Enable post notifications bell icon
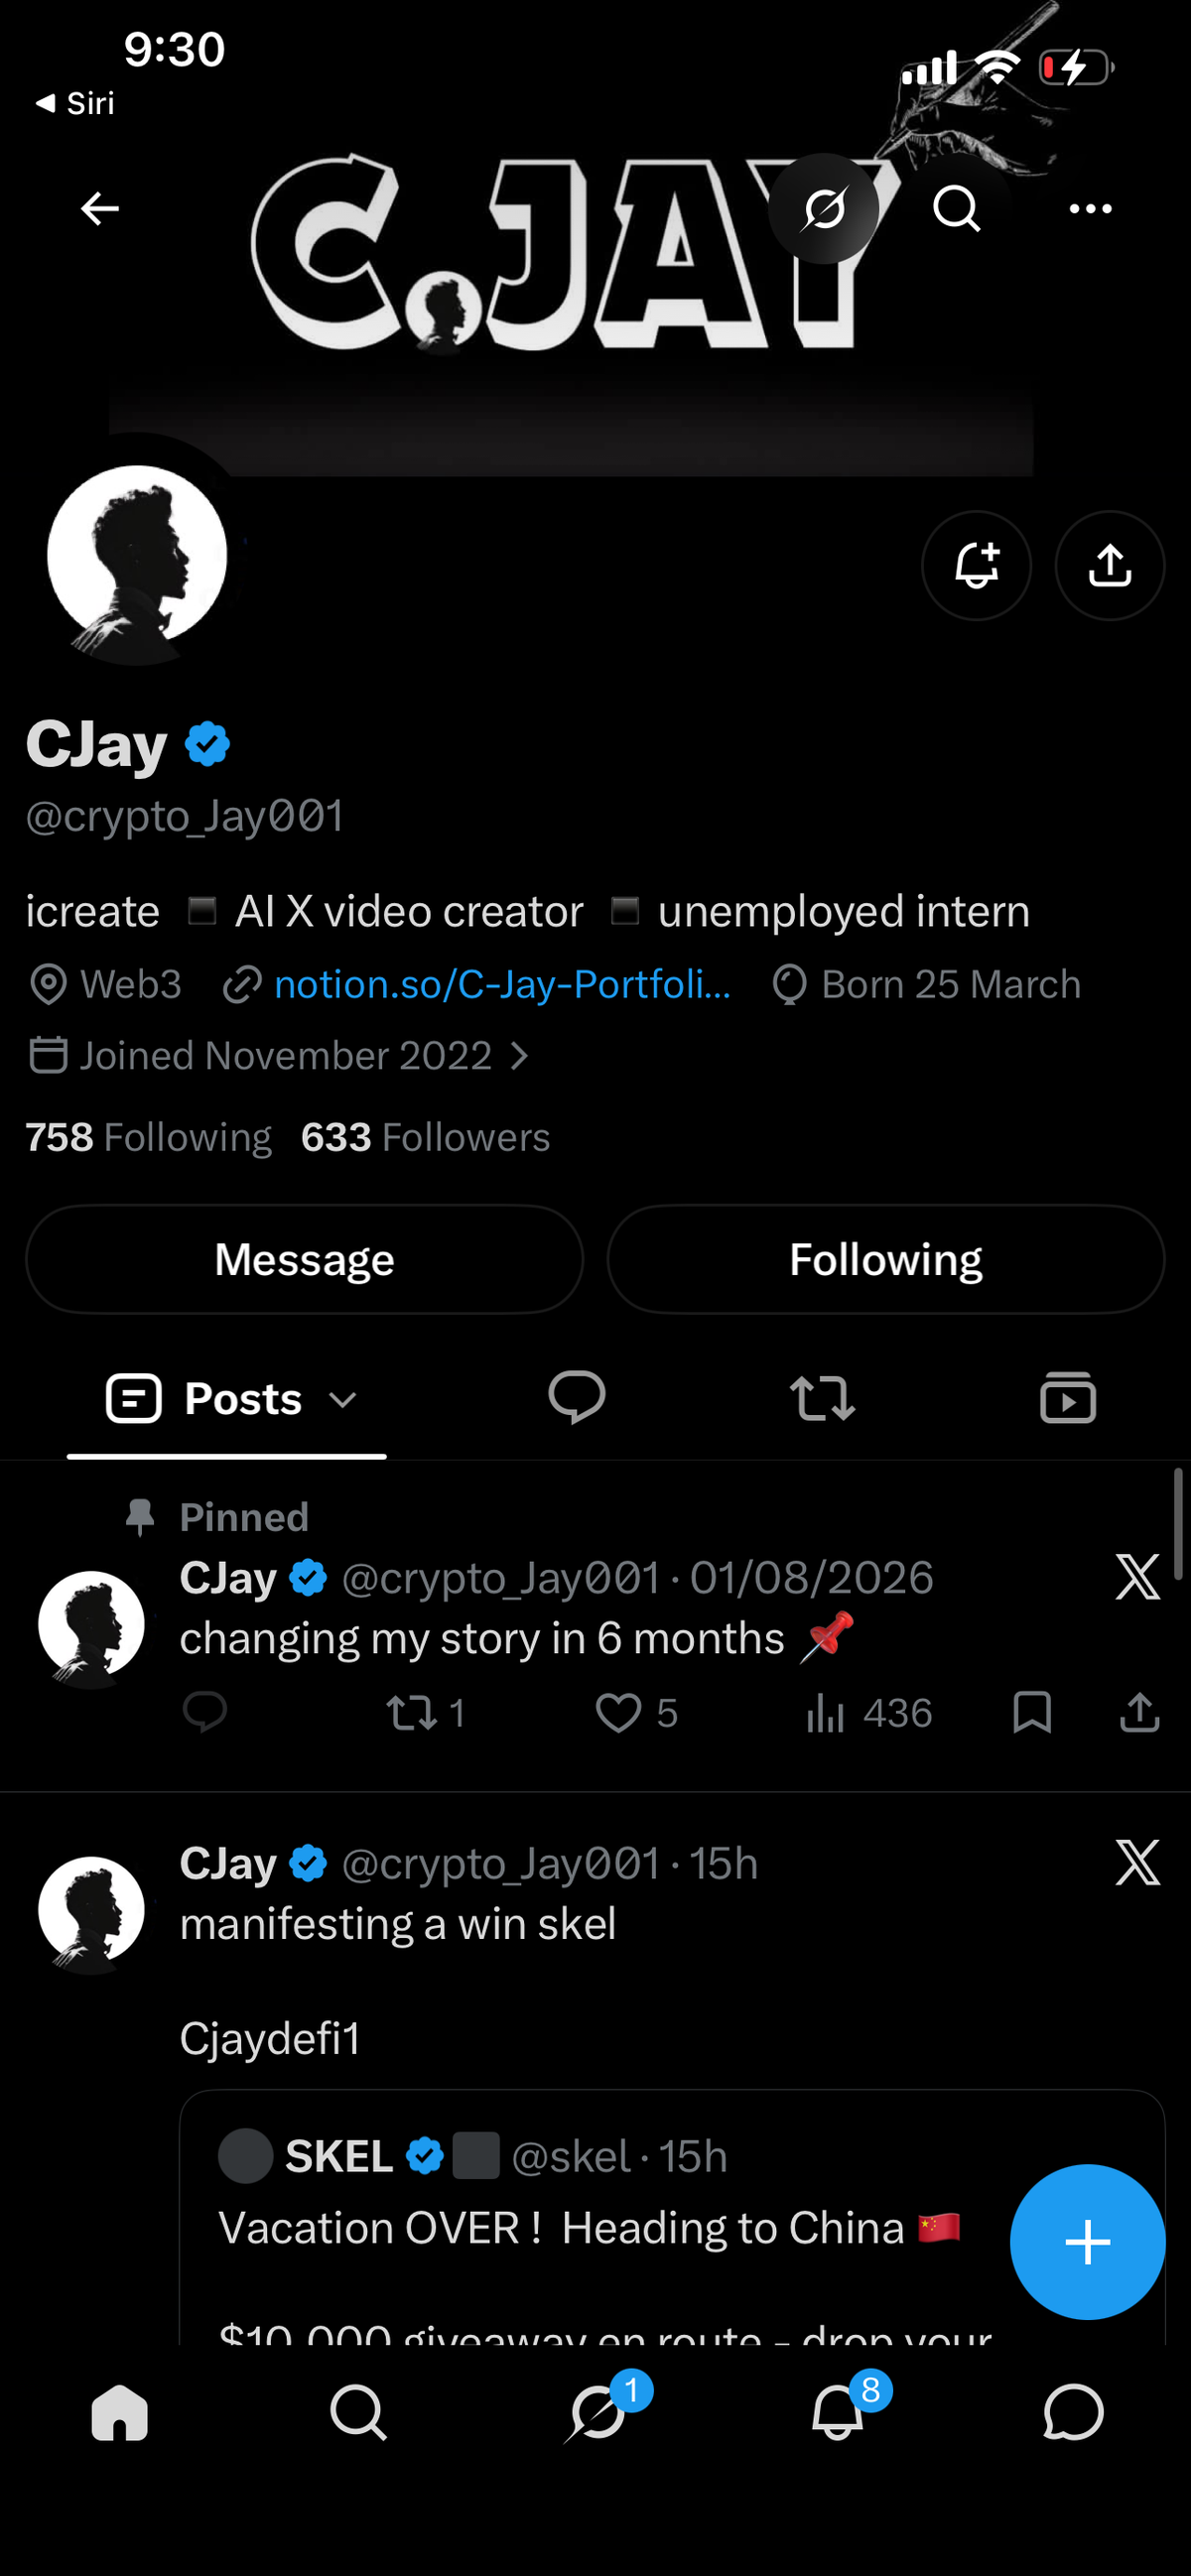This screenshot has width=1191, height=2576. click(976, 565)
